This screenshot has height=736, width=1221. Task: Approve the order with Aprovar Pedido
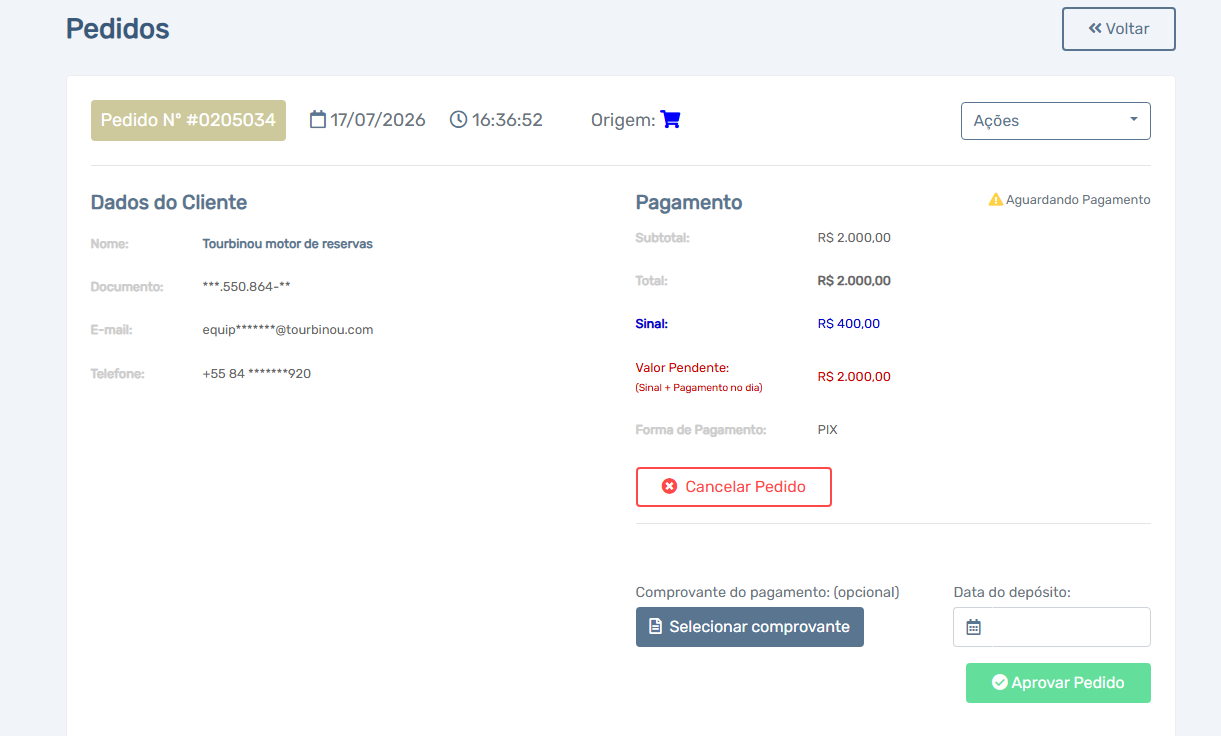[x=1058, y=683]
